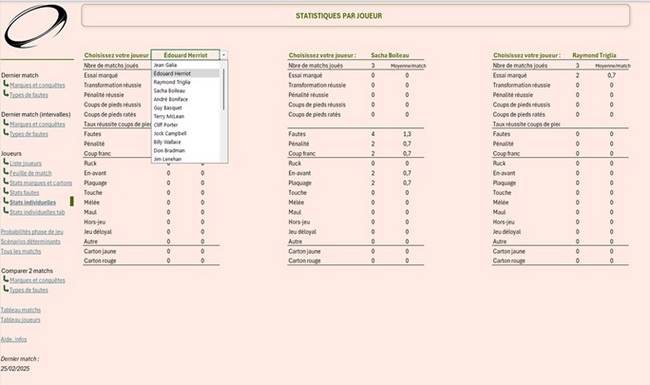Click the arrow icon beside Stats fautes
The width and height of the screenshot is (650, 385).
(6, 191)
